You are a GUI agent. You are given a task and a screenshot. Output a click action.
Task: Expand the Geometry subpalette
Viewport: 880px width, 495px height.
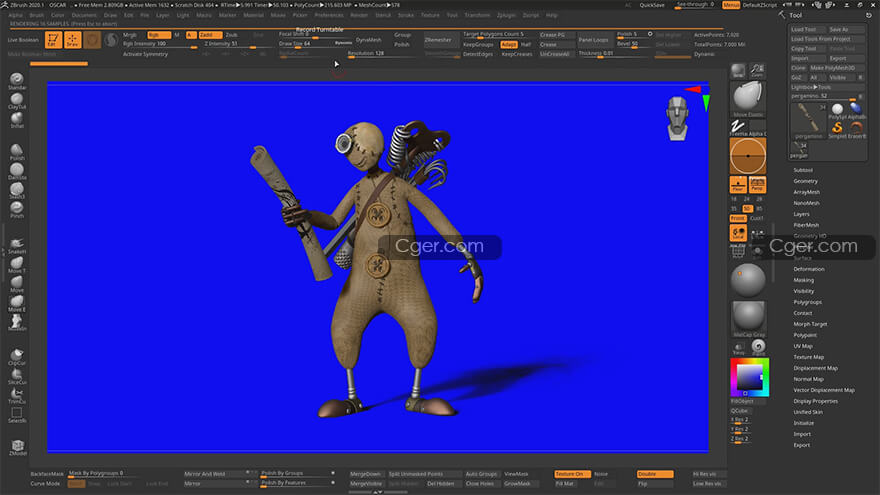pos(805,181)
